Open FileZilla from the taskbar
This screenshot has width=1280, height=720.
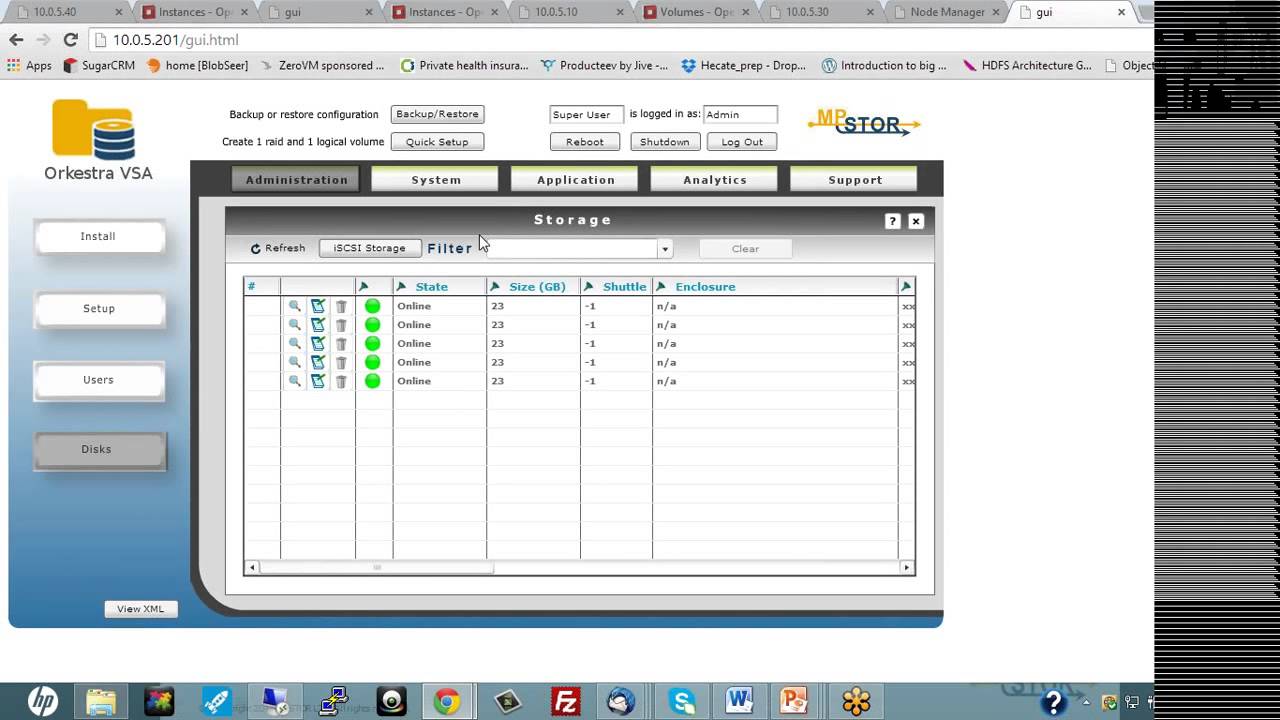click(568, 701)
